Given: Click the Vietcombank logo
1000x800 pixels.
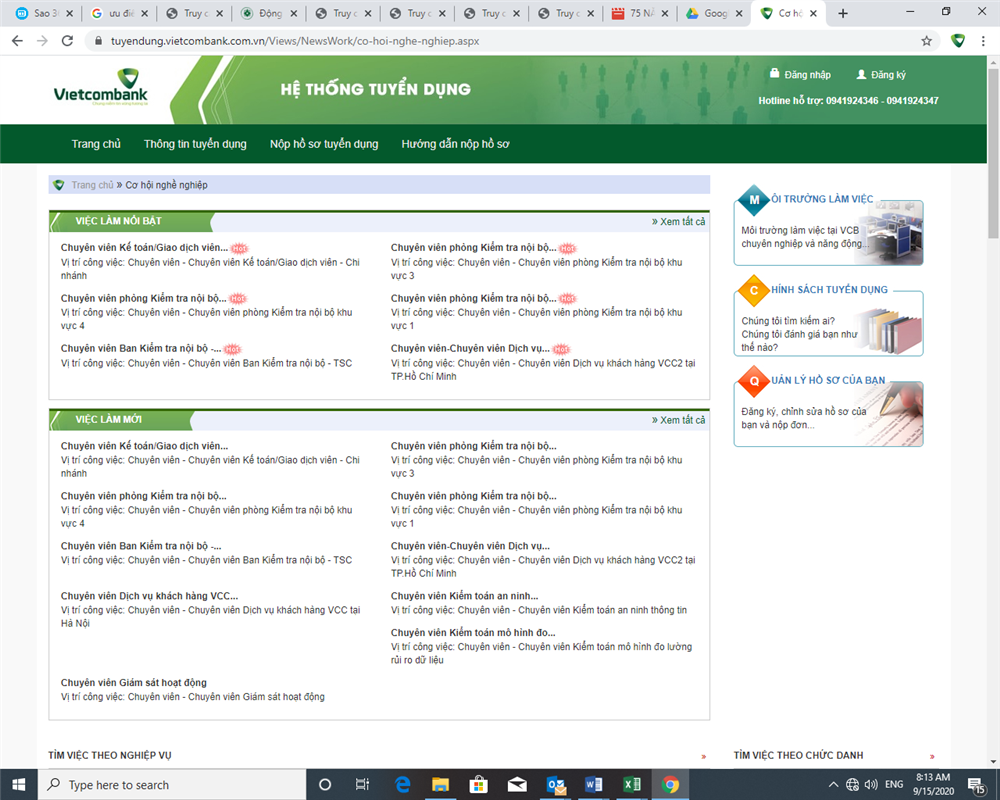Looking at the screenshot, I should point(101,87).
